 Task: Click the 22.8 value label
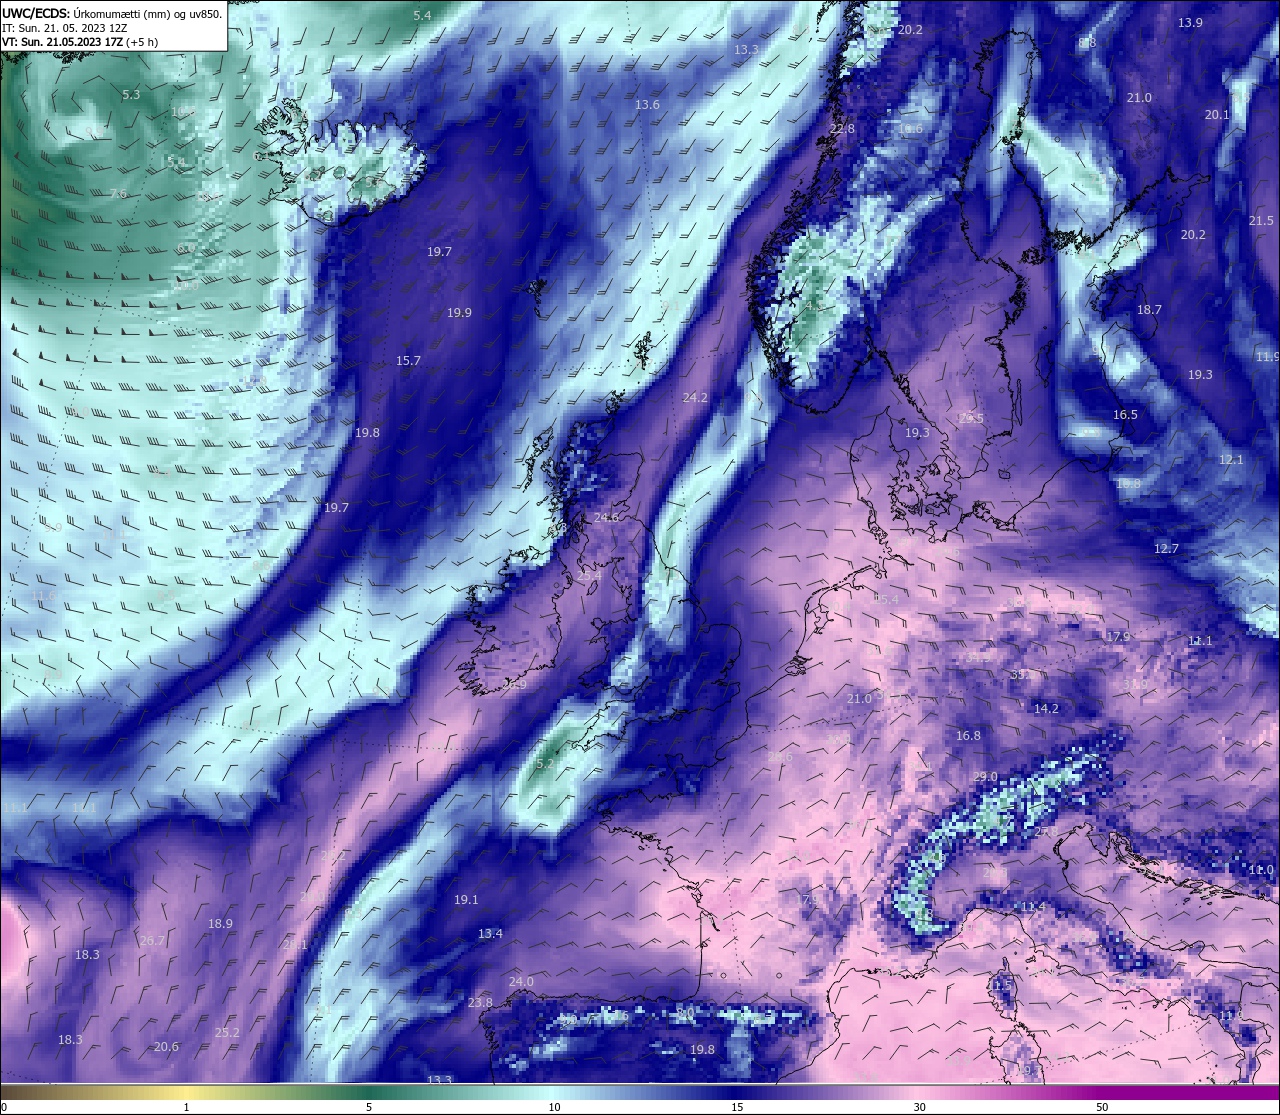tap(842, 129)
